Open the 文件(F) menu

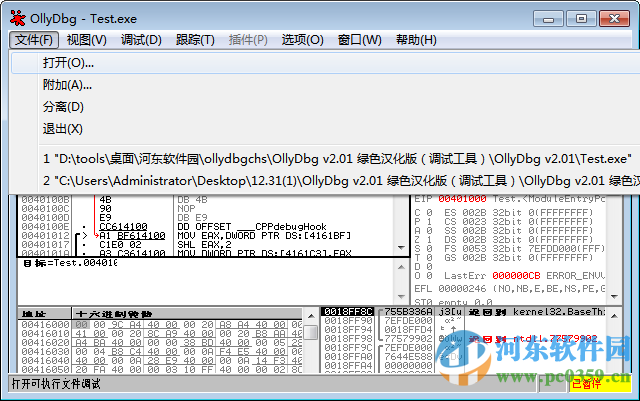click(34, 40)
